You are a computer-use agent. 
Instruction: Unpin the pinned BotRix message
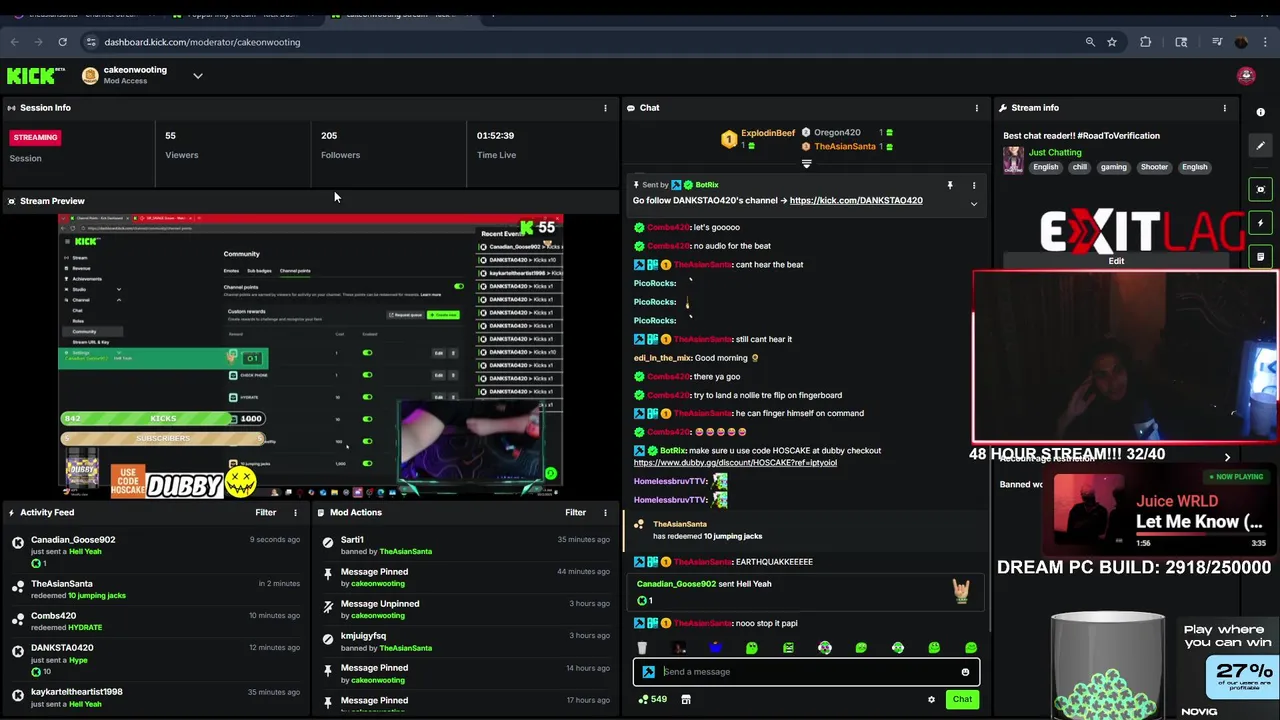pos(950,186)
